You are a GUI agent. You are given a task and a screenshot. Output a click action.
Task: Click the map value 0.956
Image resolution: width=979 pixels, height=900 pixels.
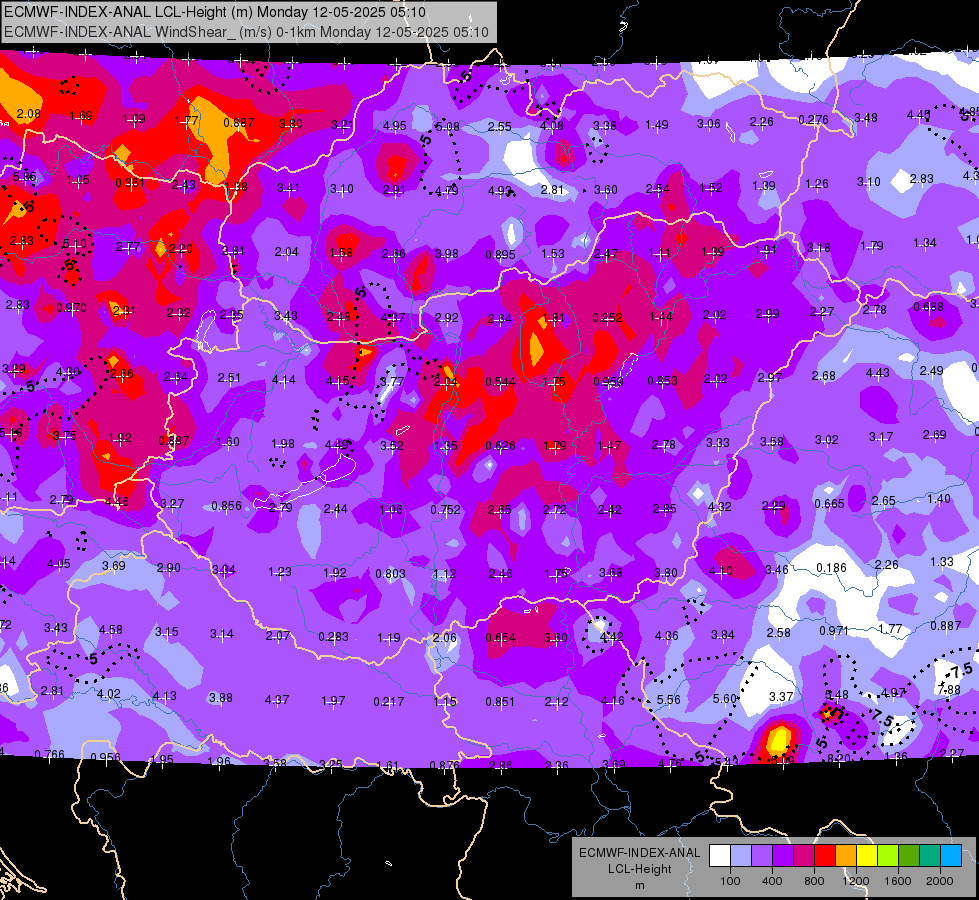point(106,758)
